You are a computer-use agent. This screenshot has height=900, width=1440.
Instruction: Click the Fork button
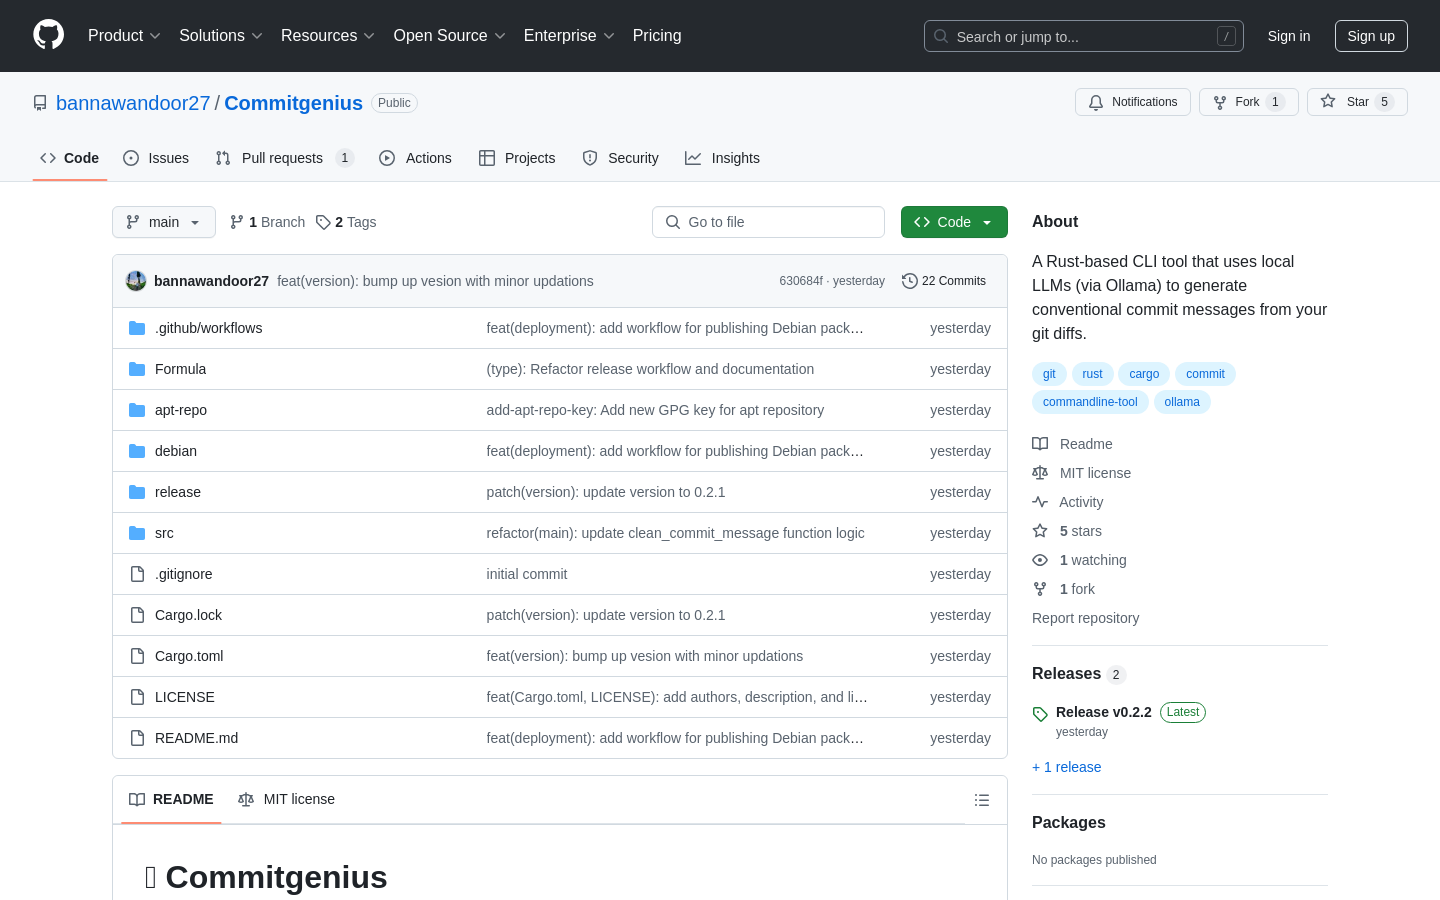click(1248, 102)
